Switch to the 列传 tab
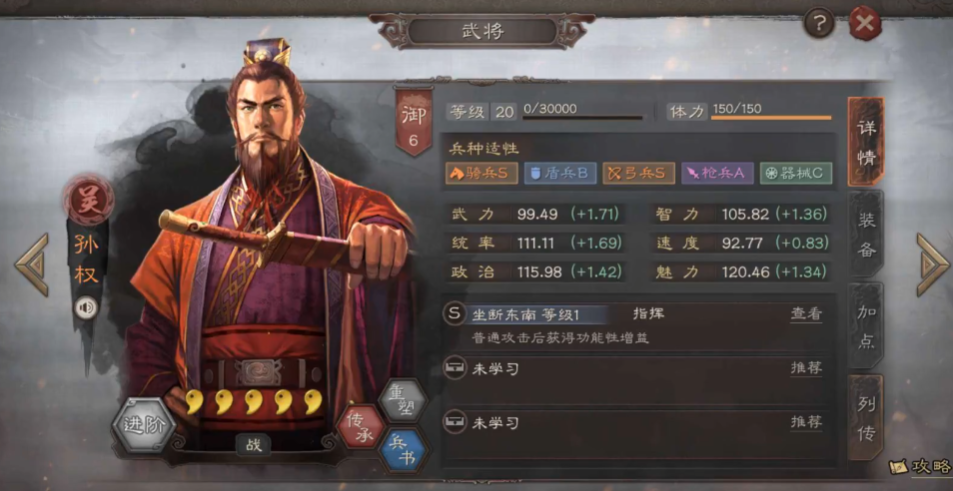 (865, 418)
